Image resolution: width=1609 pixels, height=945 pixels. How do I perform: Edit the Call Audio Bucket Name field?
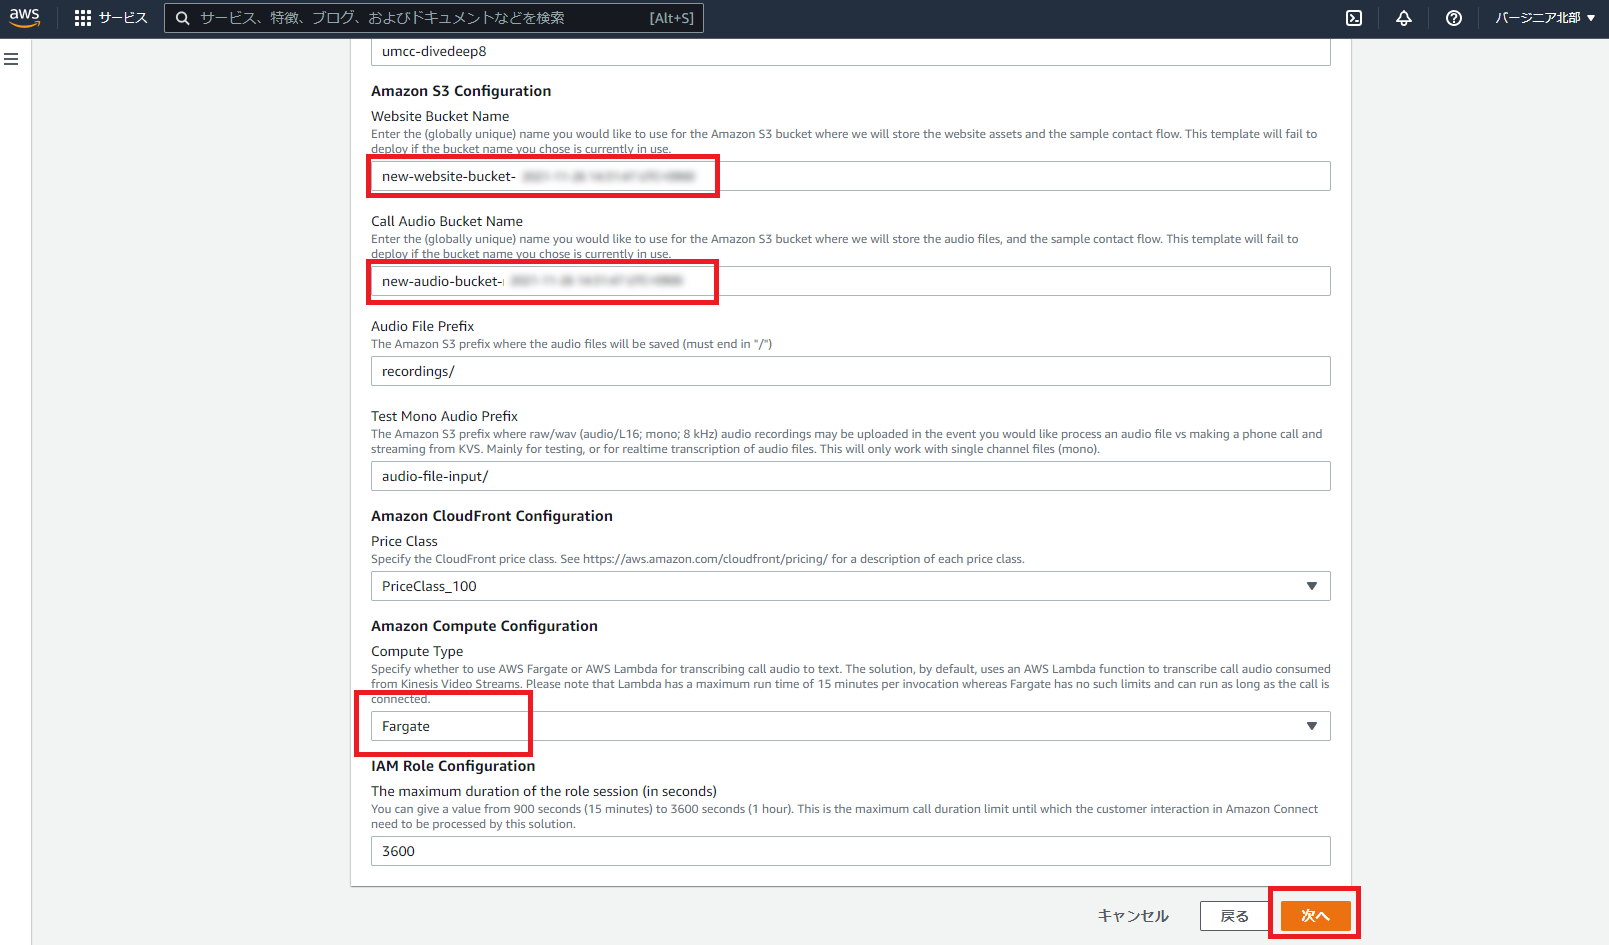[x=850, y=281]
